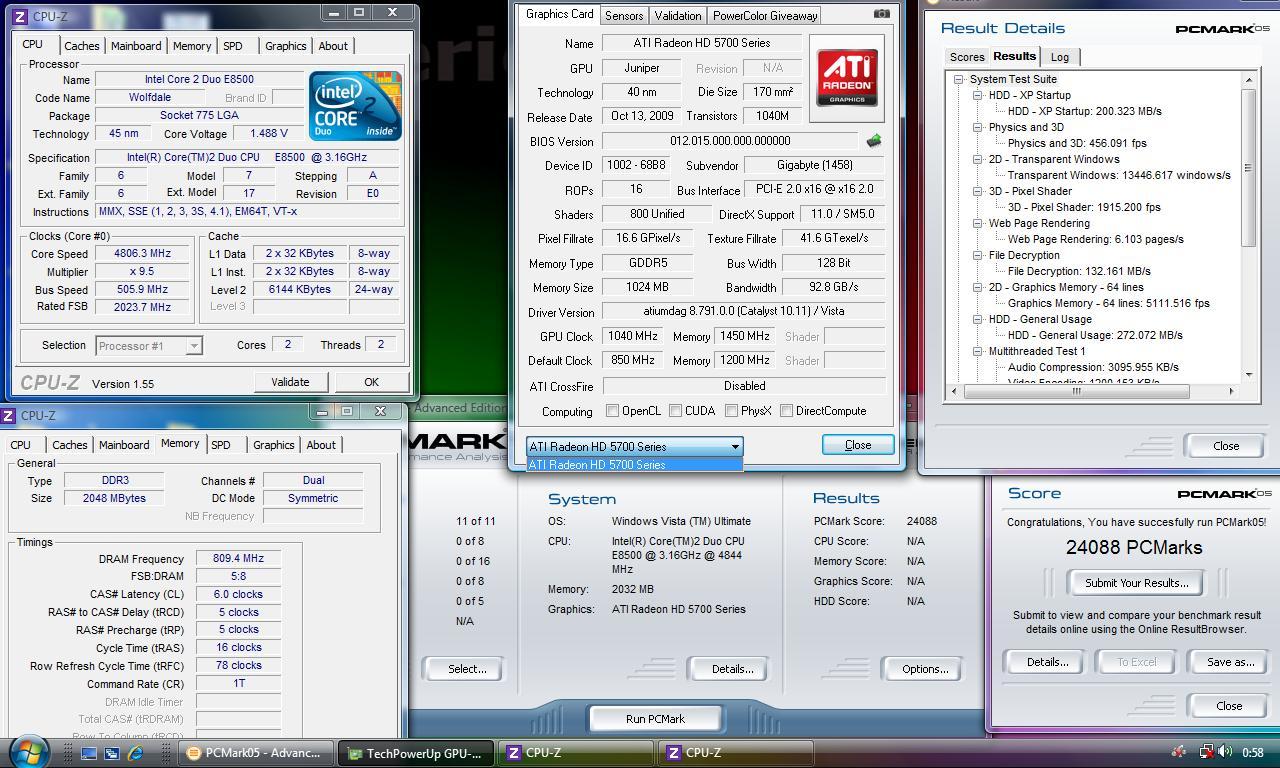This screenshot has width=1280, height=768.
Task: Collapse the HDD - XP Startup node
Action: click(977, 95)
